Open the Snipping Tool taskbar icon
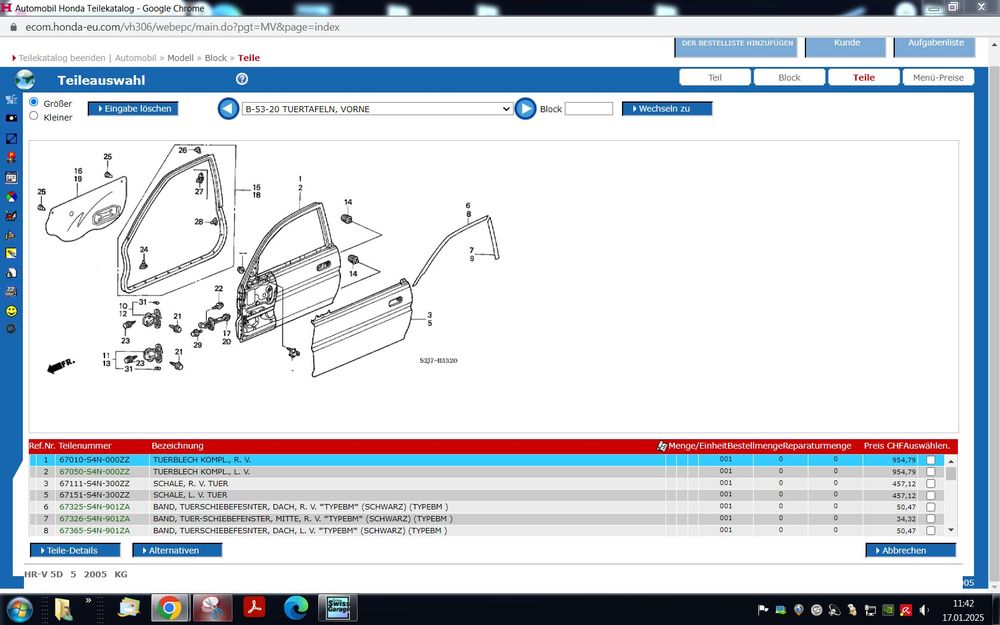The image size is (1000, 625). click(212, 608)
